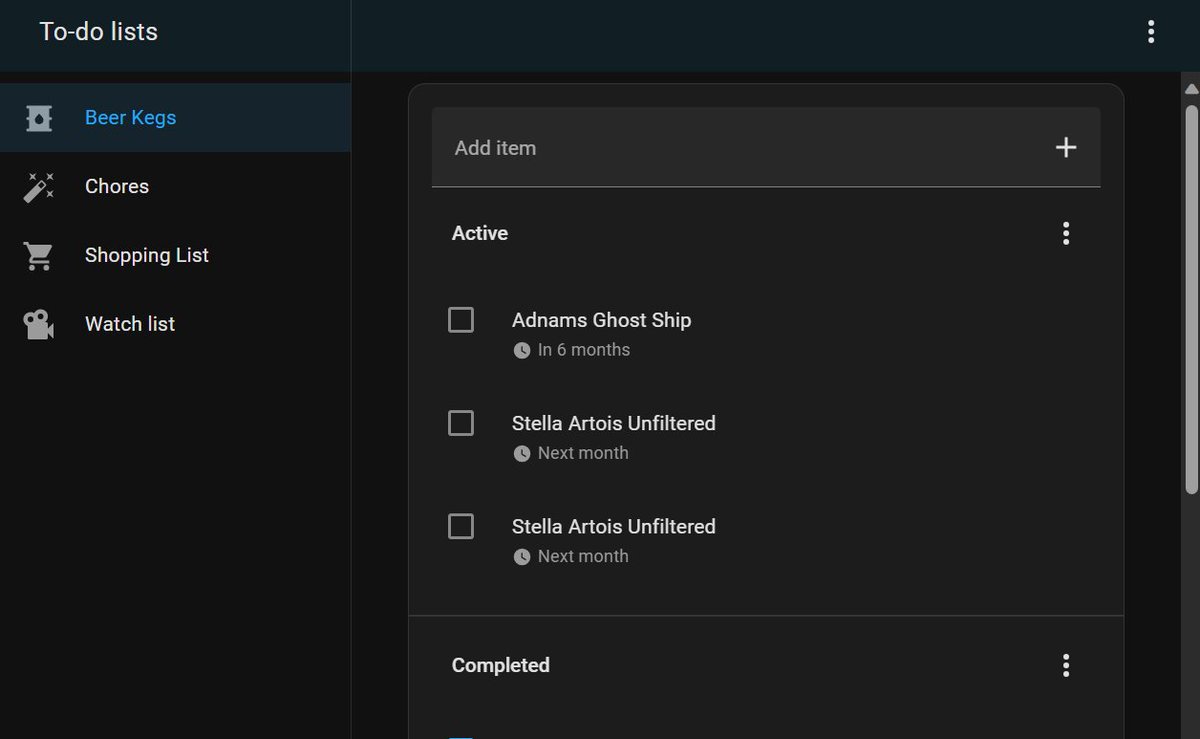Click the scrollbar up arrow

(1191, 89)
